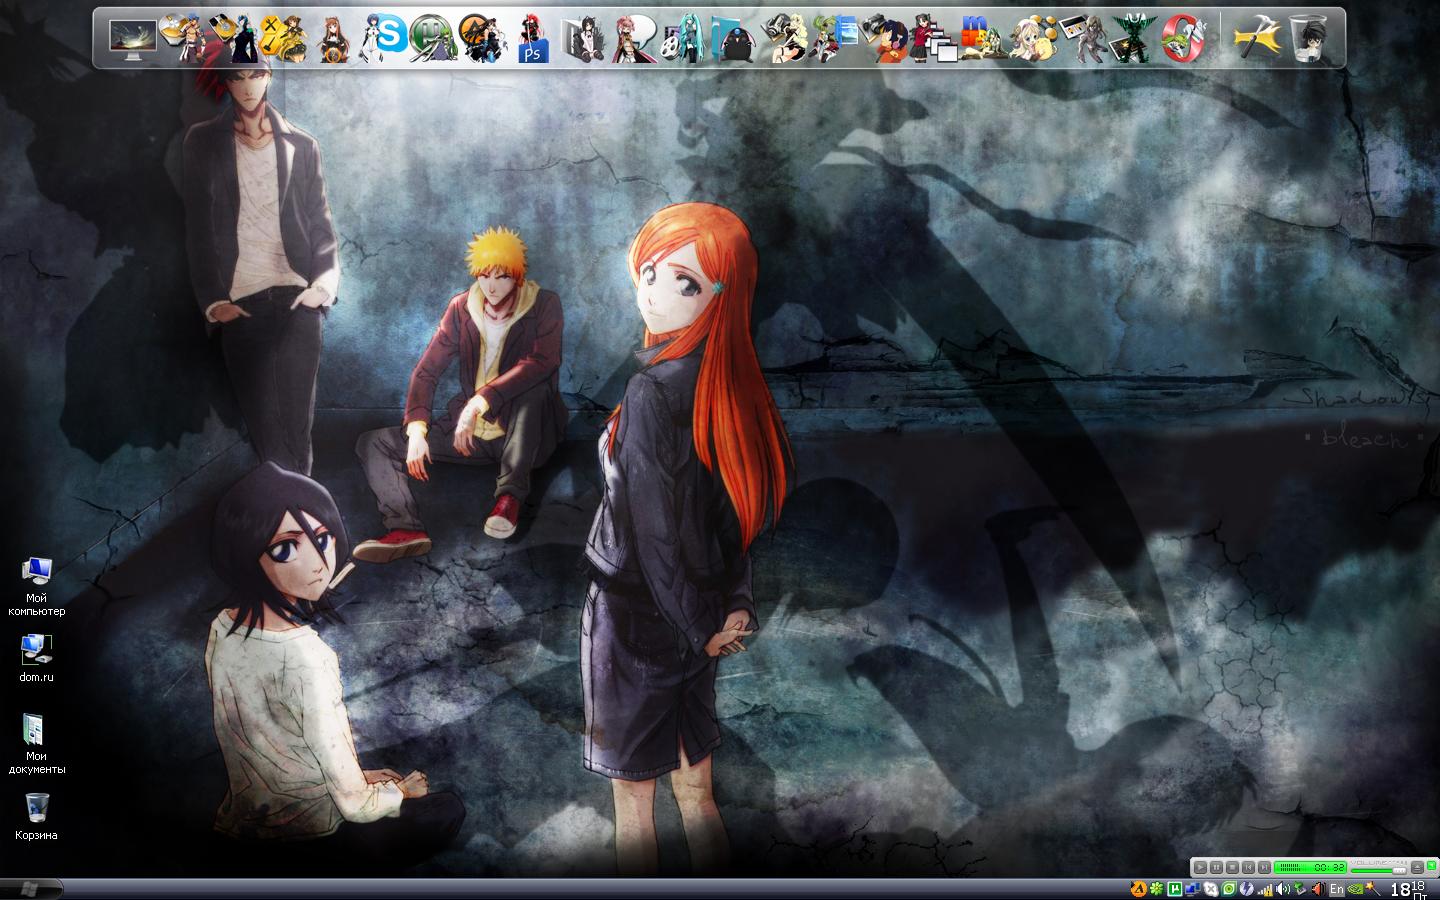Open the Daemon Tools lightning tray icon
The height and width of the screenshot is (900, 1440).
1247,889
